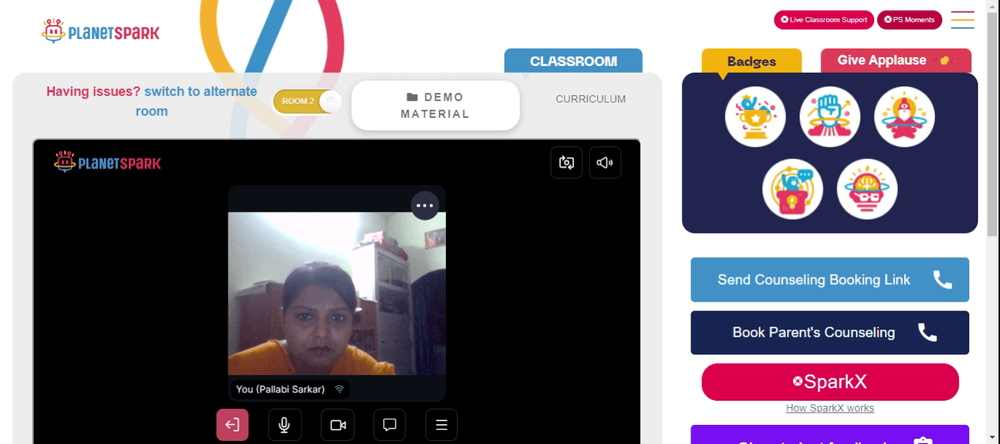The image size is (1000, 444).
Task: Open Live Classroom Support
Action: click(x=824, y=20)
